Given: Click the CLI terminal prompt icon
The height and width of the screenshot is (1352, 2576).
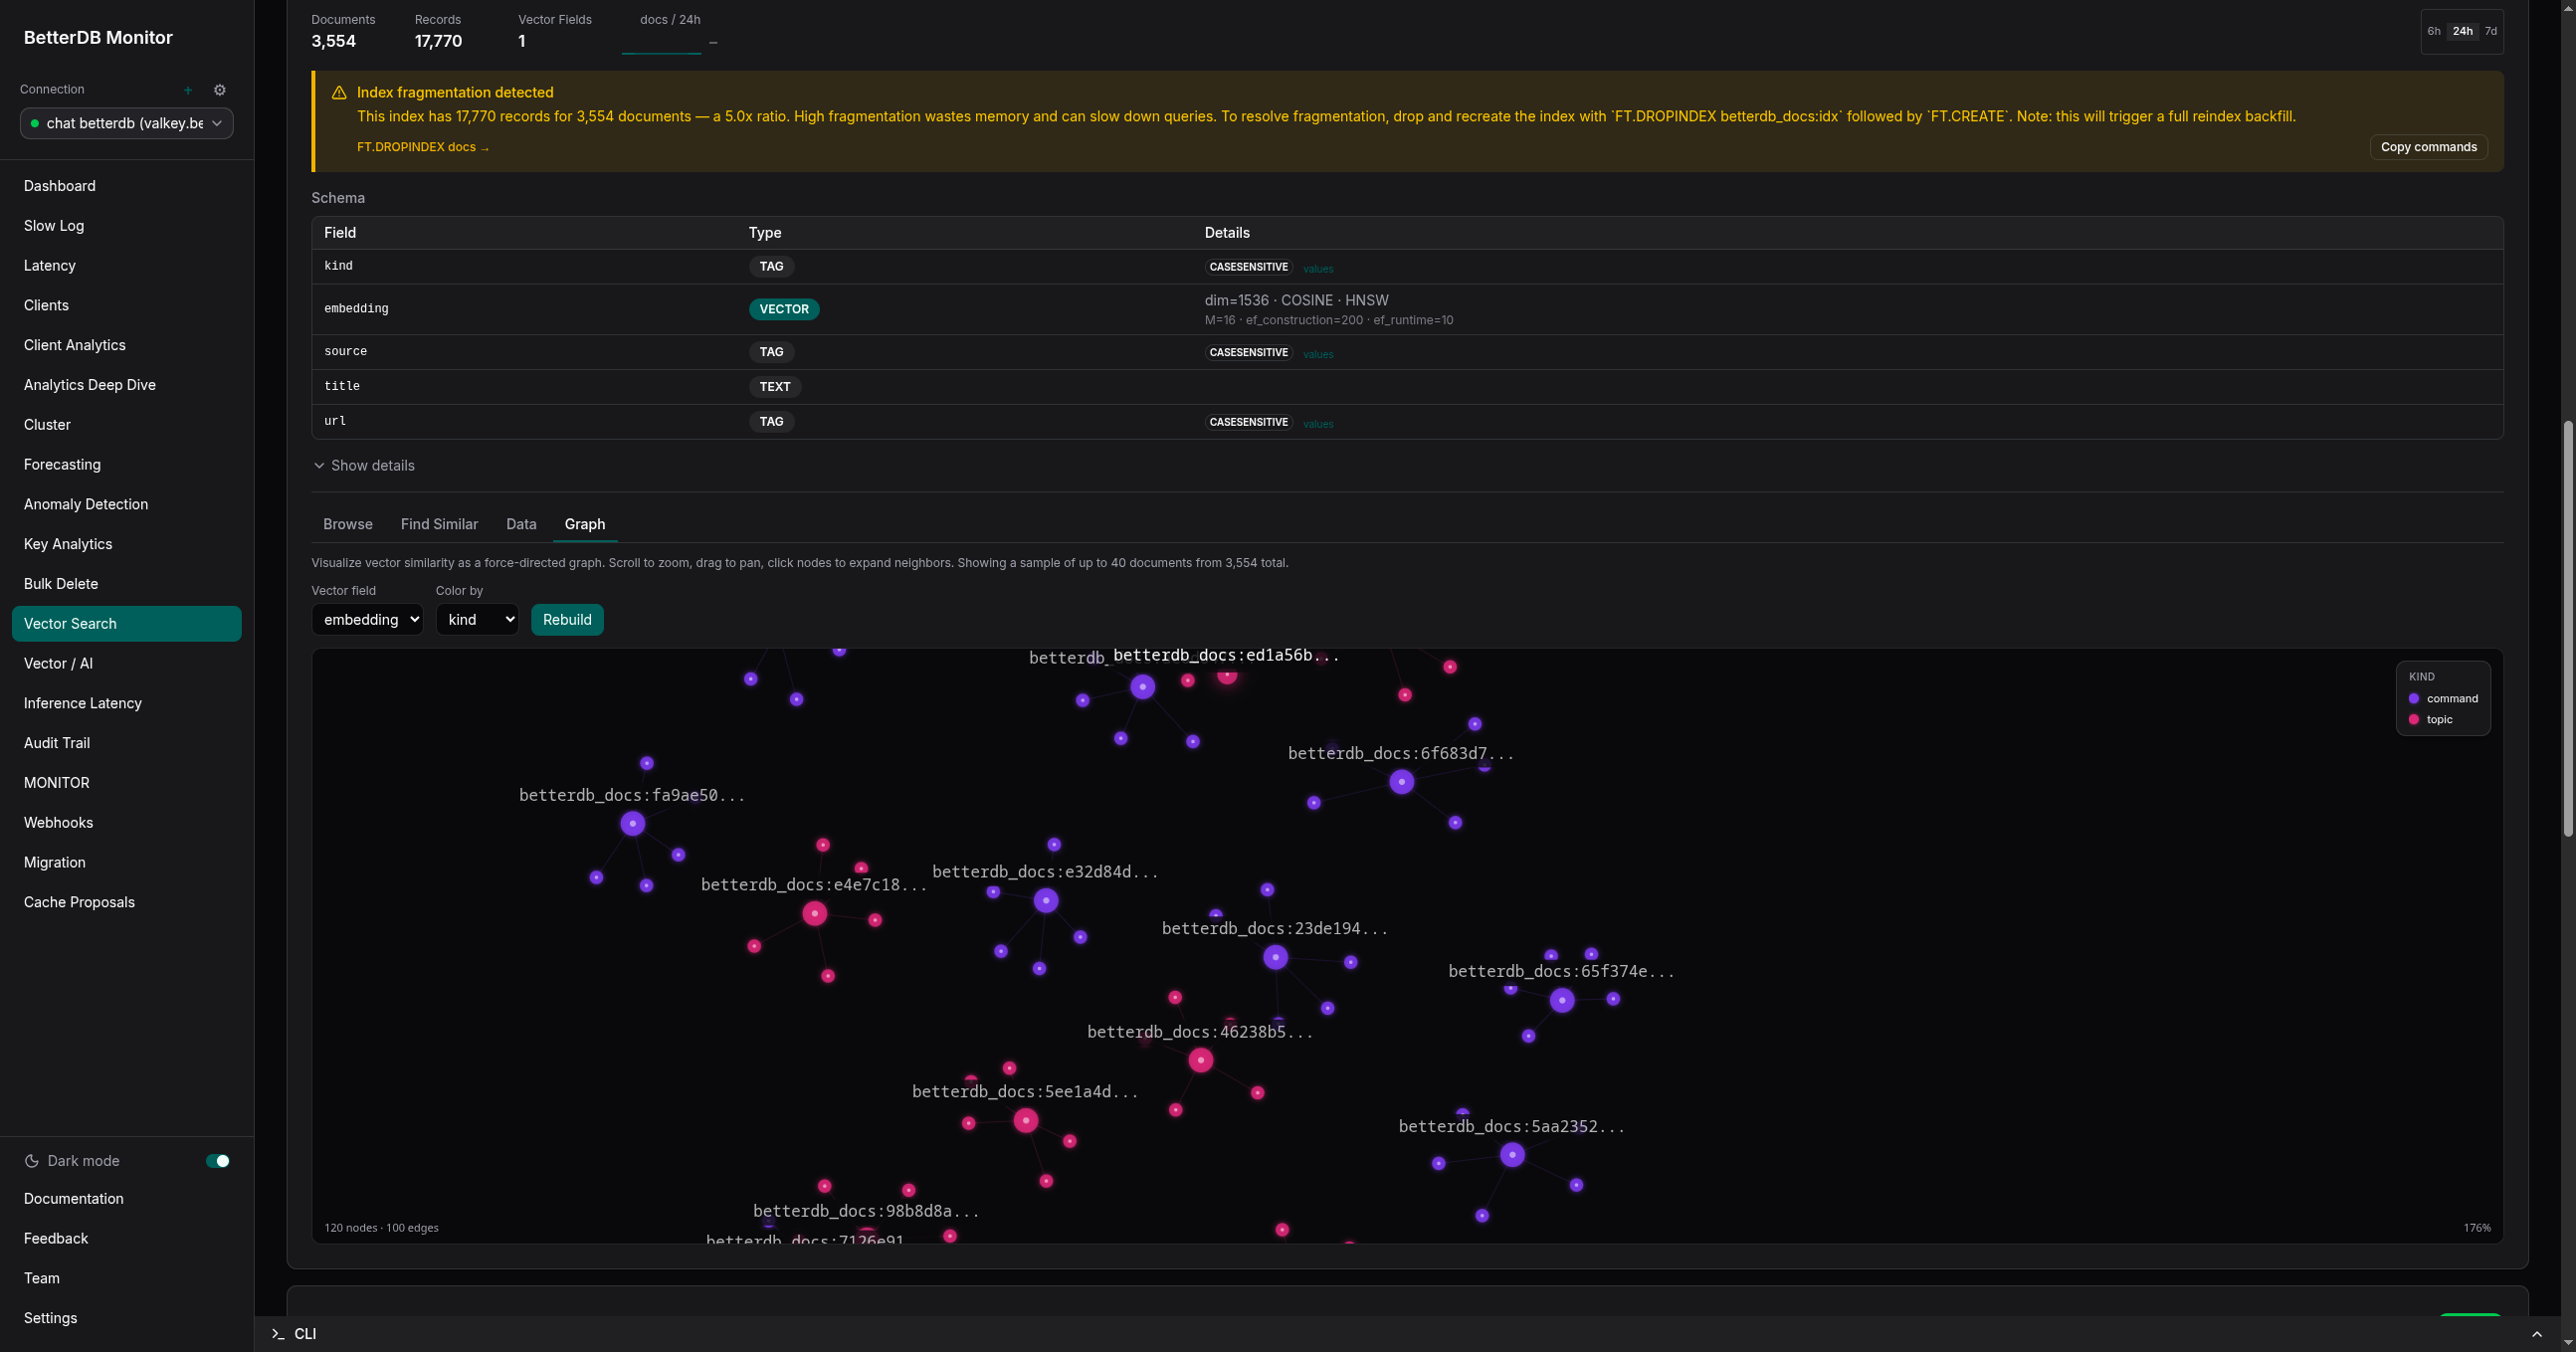Looking at the screenshot, I should 278,1333.
